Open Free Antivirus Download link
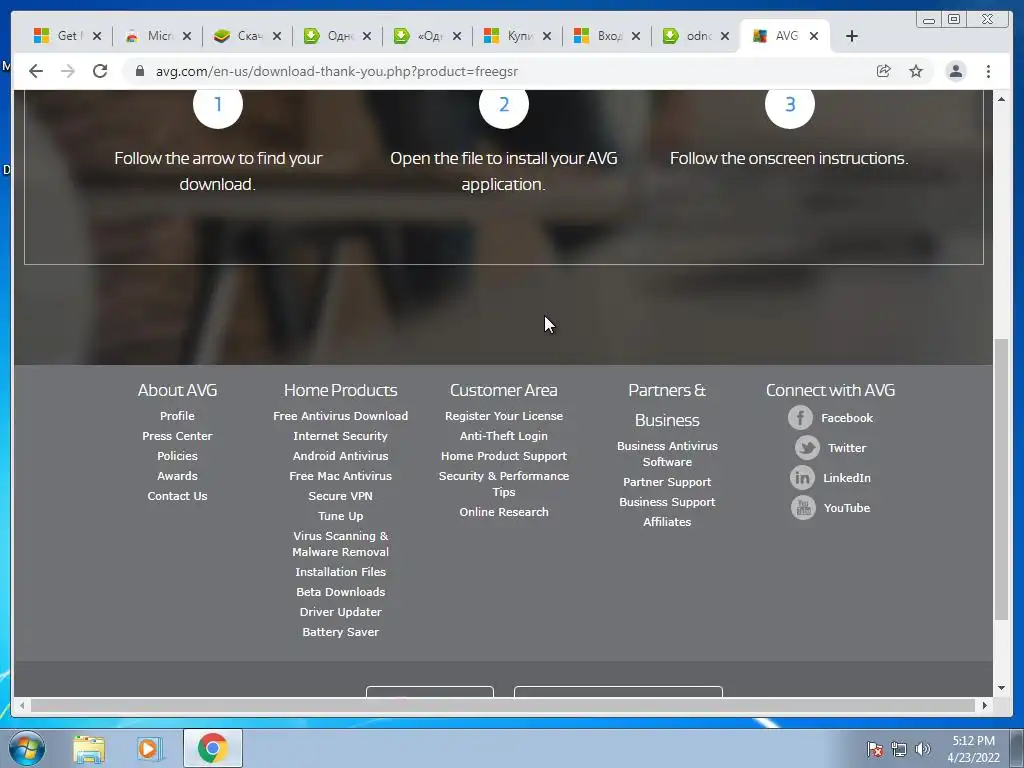The height and width of the screenshot is (768, 1024). (x=340, y=416)
